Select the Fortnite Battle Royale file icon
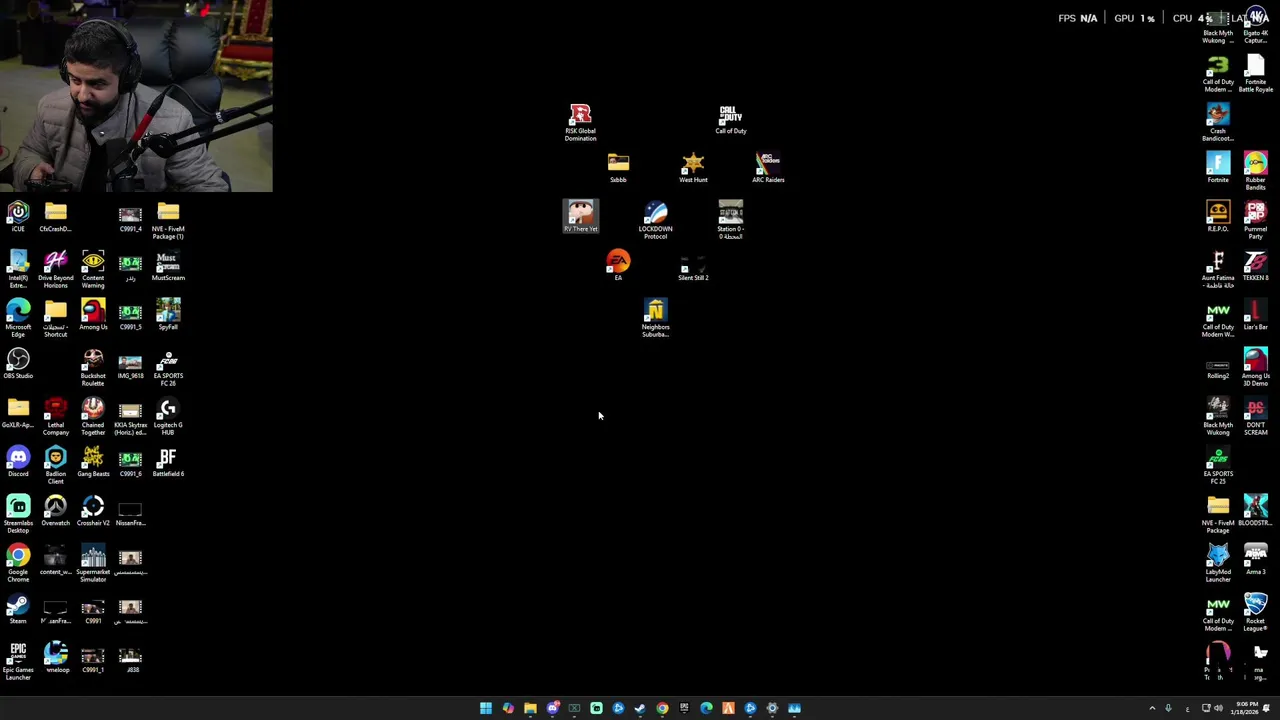Screen dimensions: 1280x720 [1255, 74]
